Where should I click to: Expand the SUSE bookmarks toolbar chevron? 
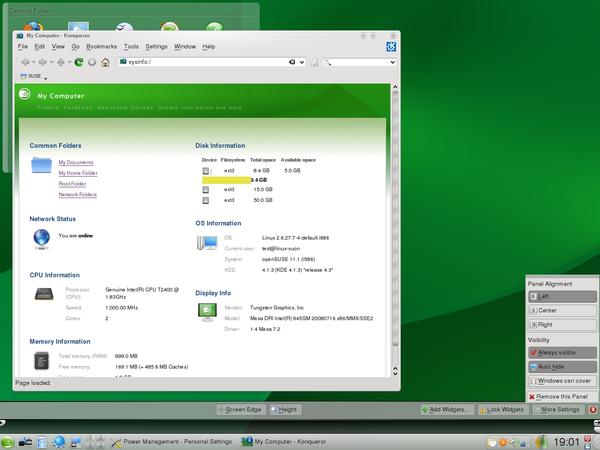(46, 78)
